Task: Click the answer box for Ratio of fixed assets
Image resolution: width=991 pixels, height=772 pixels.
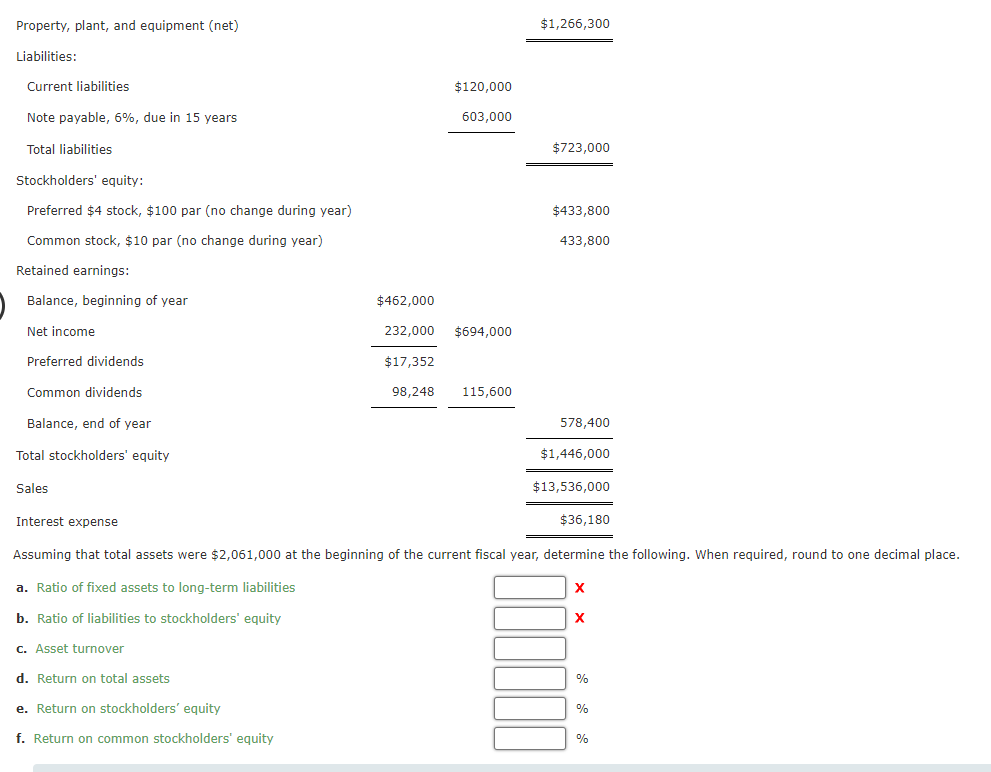Action: (x=529, y=587)
